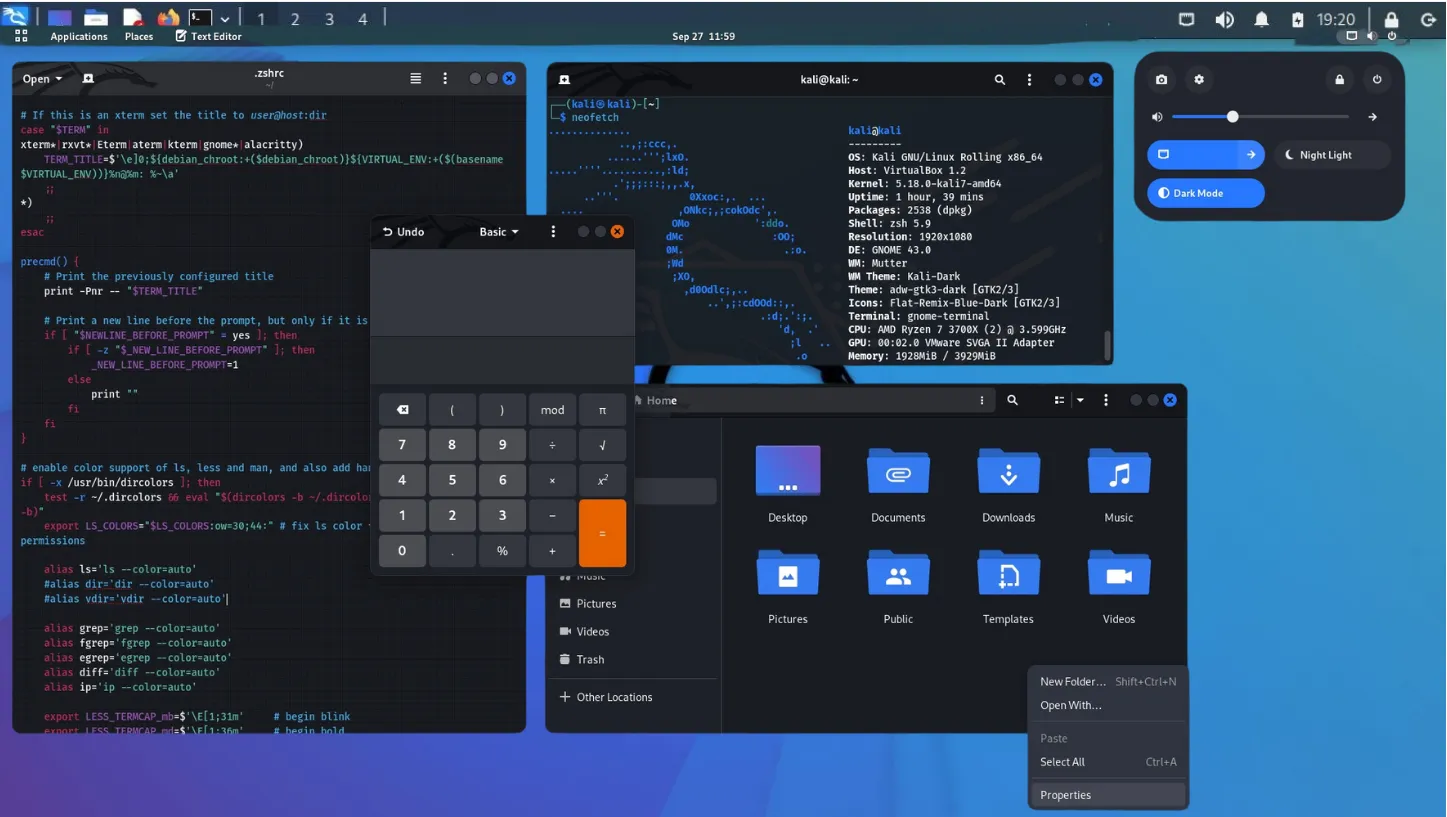This screenshot has width=1447, height=817.
Task: Choose Properties from the context menu
Action: coord(1065,794)
